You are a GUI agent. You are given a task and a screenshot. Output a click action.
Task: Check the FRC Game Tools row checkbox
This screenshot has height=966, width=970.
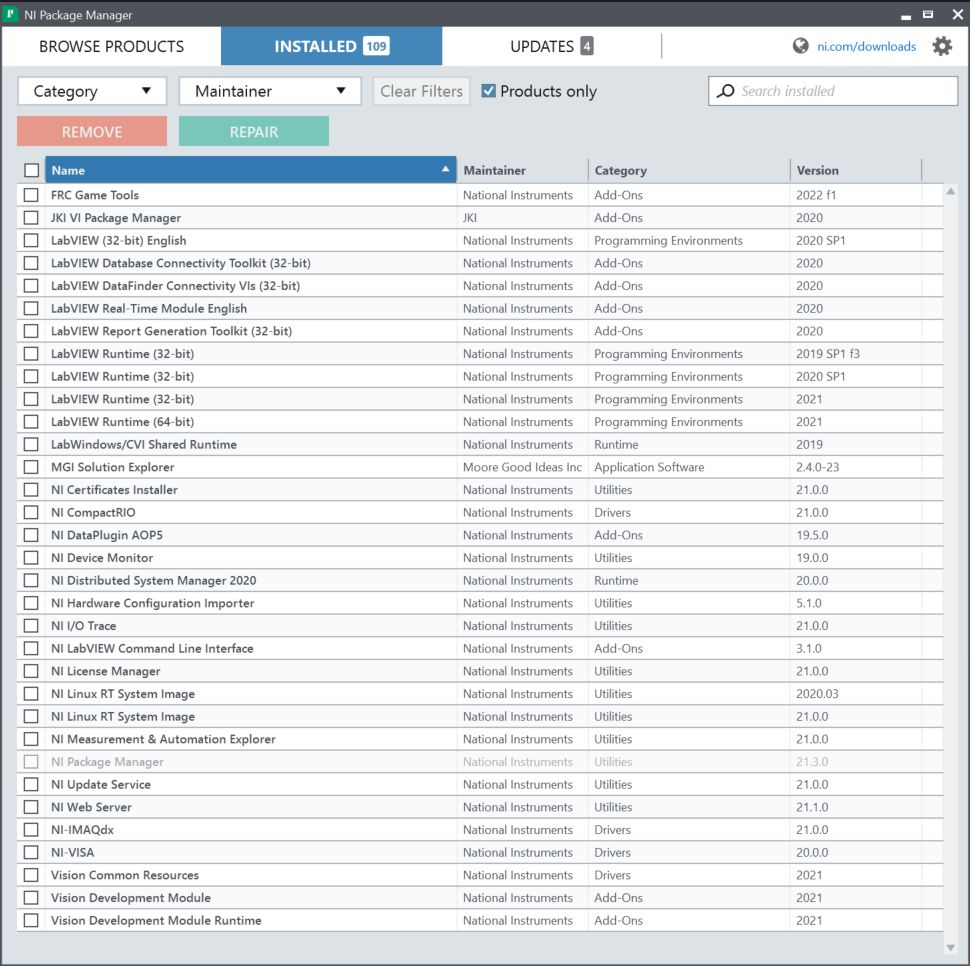pyautogui.click(x=31, y=195)
